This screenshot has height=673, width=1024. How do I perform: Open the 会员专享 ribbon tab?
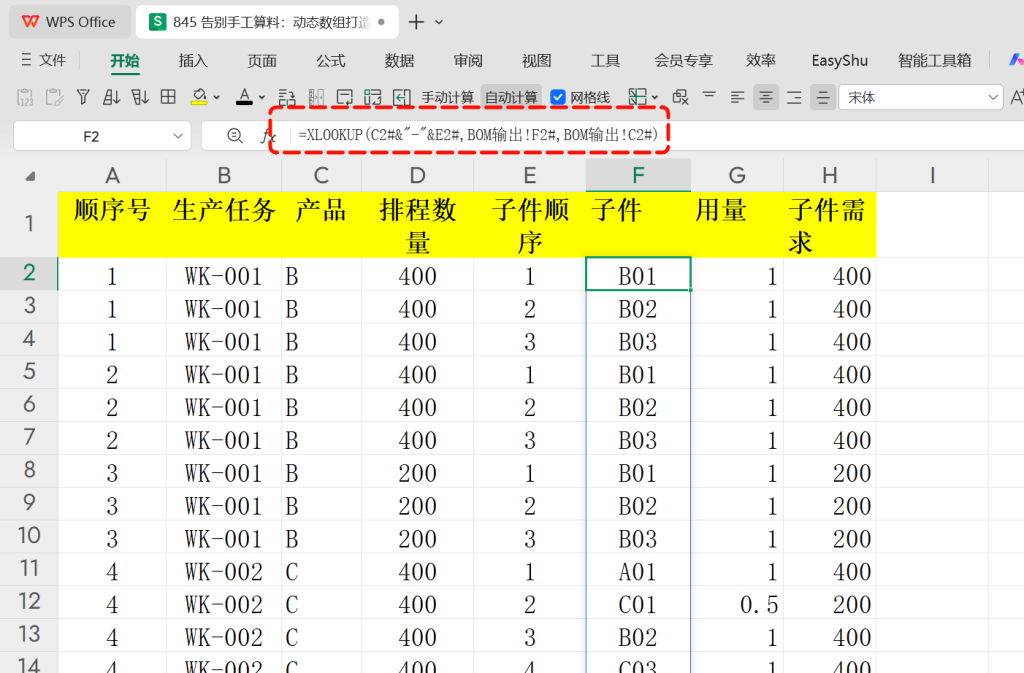click(x=684, y=61)
